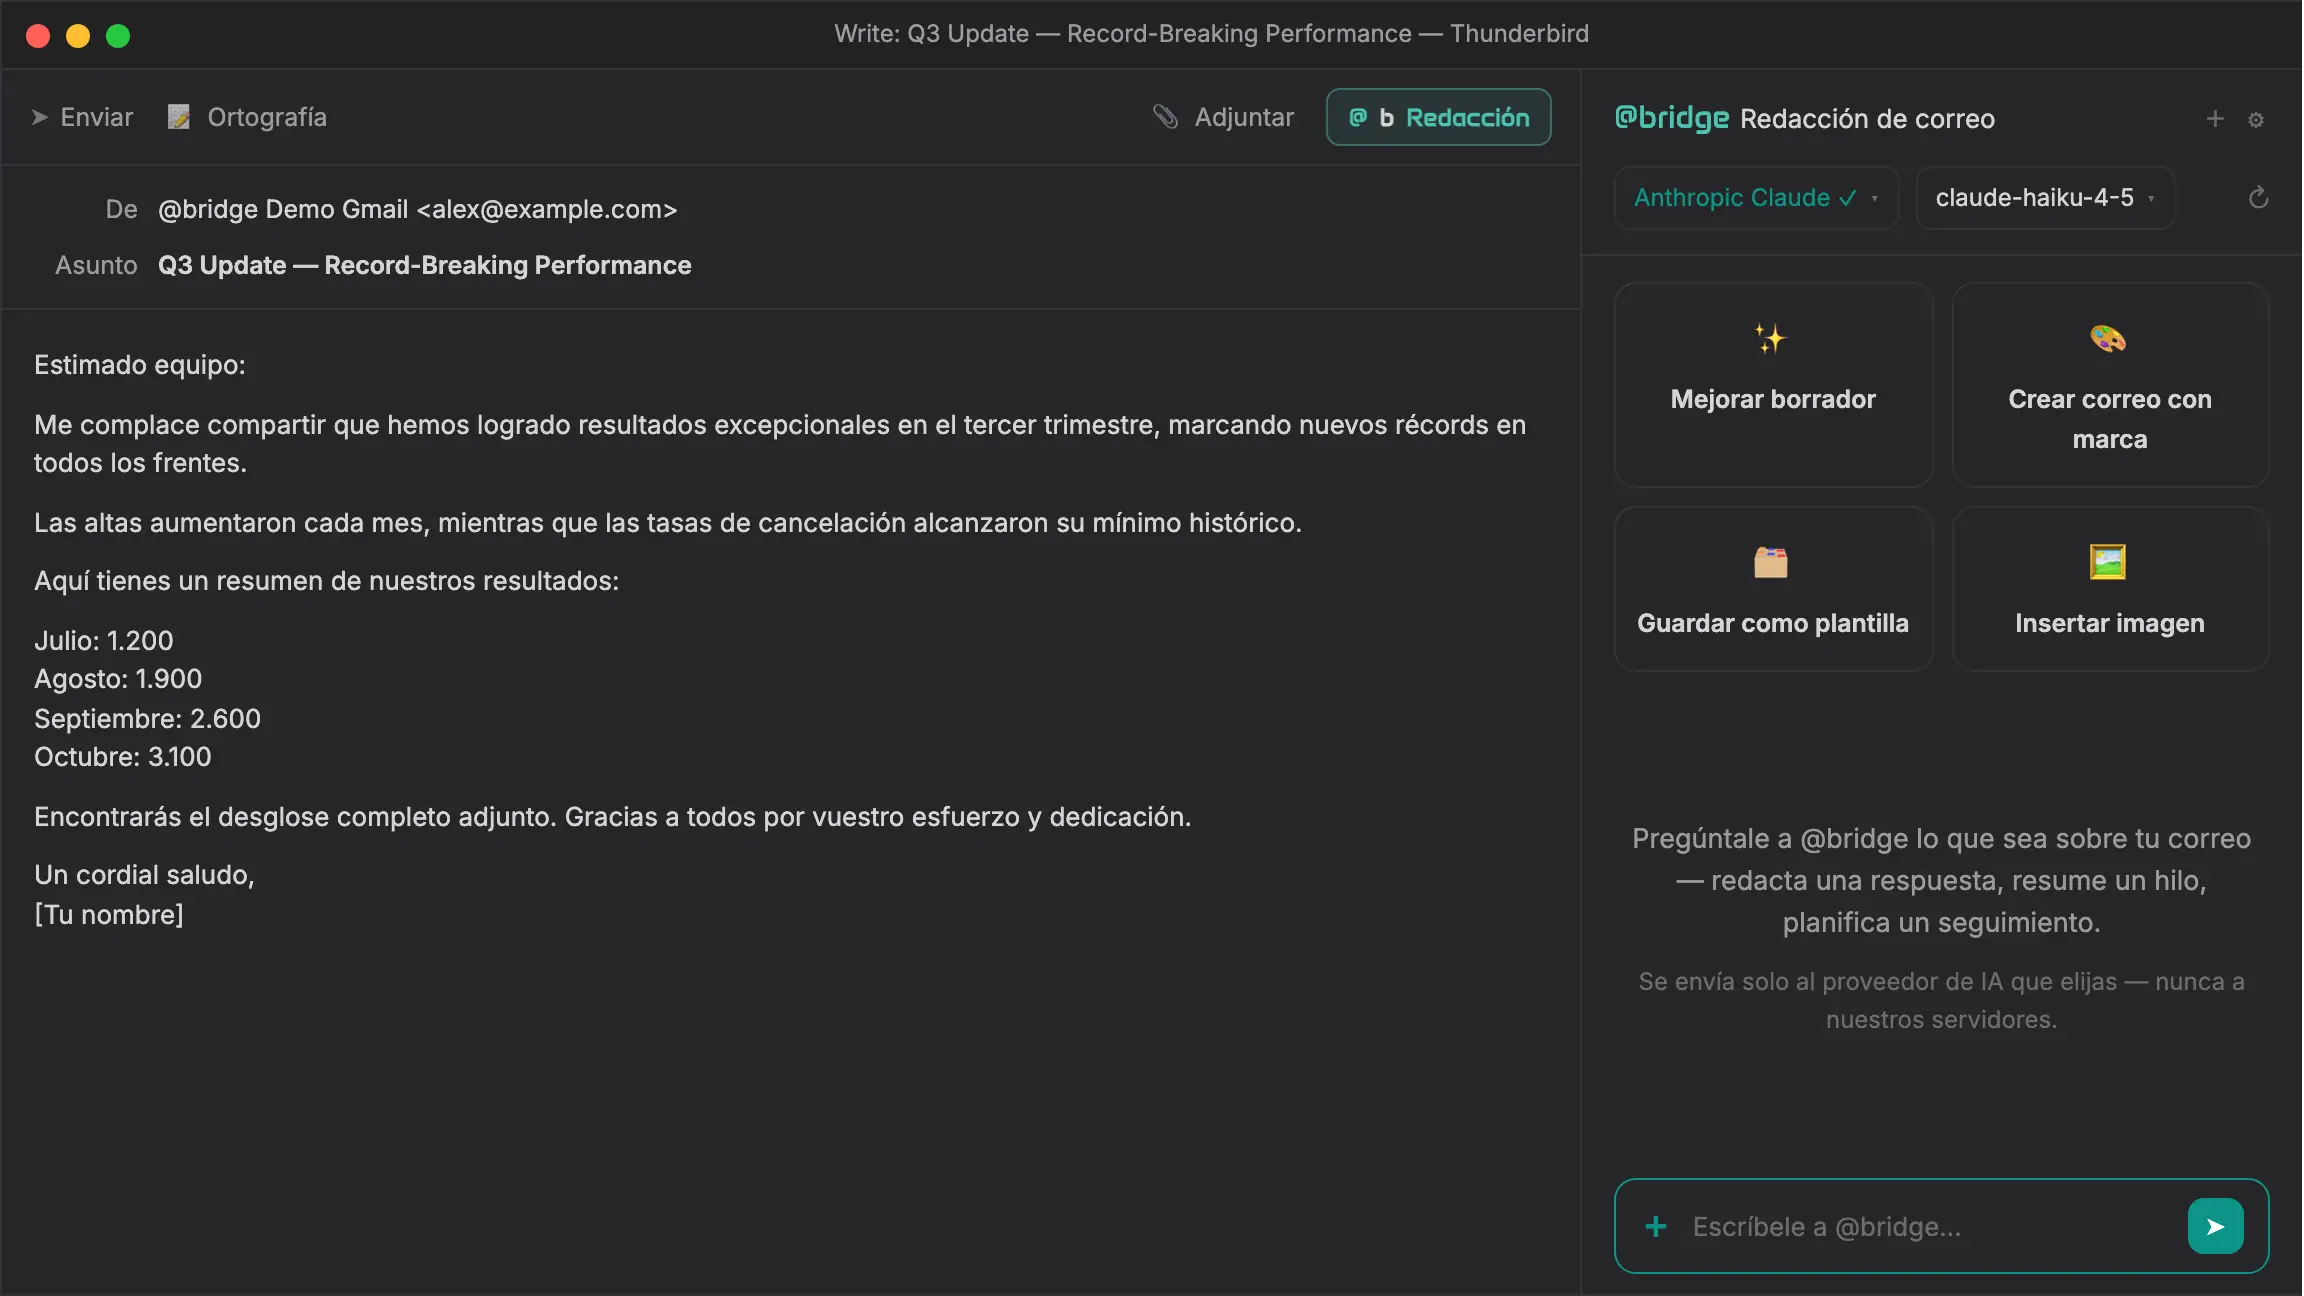Close the window with red button
2304x1296 pixels.
[x=38, y=36]
